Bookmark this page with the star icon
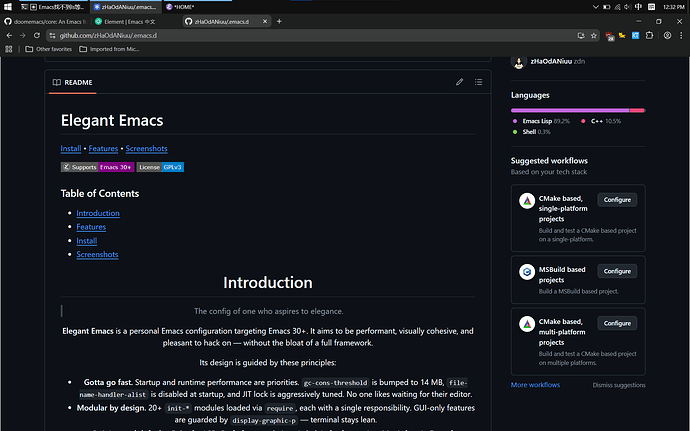 pos(594,36)
